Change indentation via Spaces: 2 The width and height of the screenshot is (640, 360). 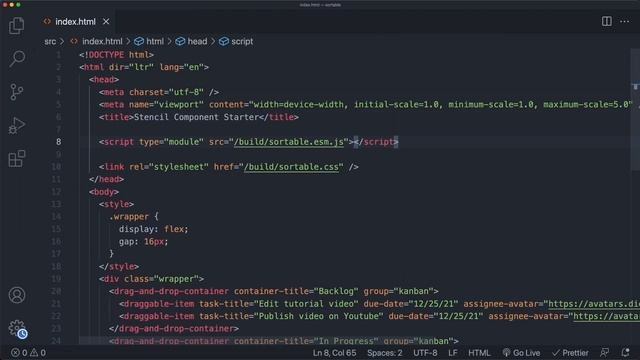pos(384,353)
